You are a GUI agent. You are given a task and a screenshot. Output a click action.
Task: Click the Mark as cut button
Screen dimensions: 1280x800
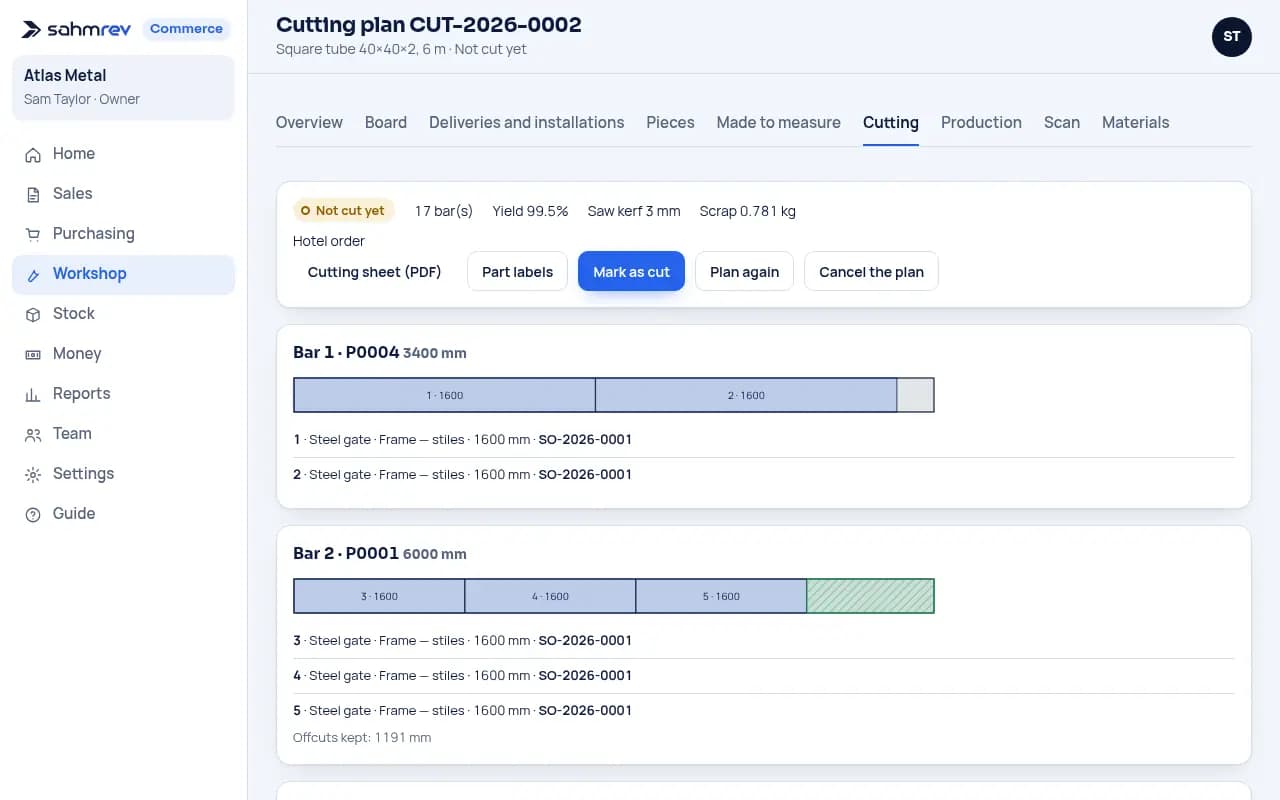click(x=631, y=271)
